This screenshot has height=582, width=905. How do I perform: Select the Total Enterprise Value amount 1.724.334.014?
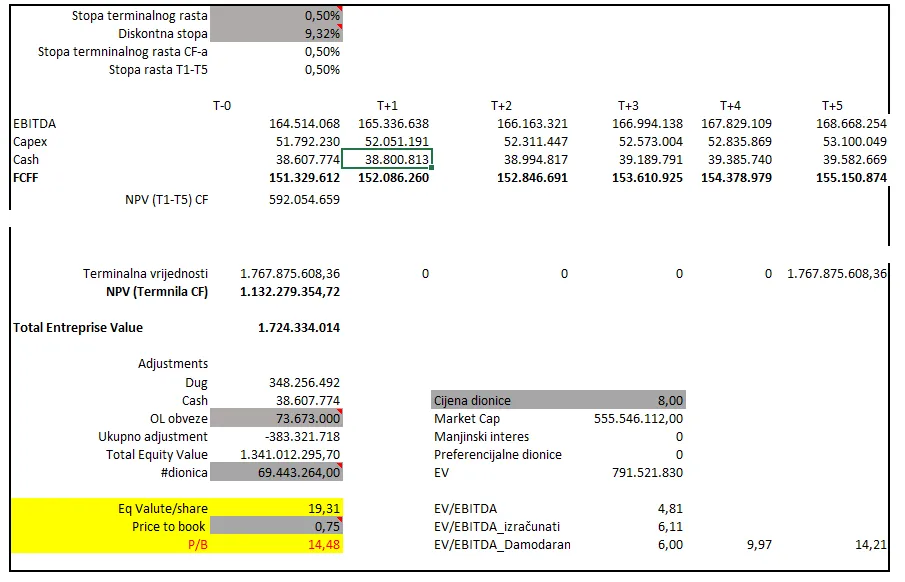point(300,327)
